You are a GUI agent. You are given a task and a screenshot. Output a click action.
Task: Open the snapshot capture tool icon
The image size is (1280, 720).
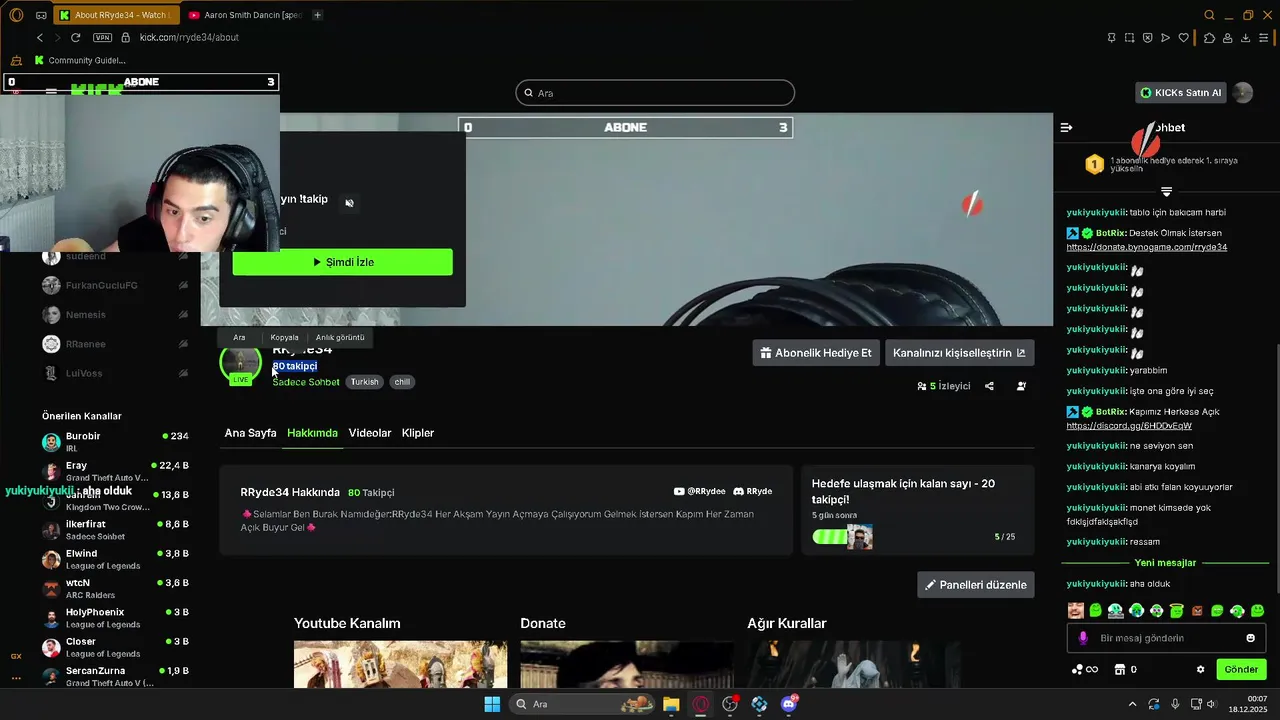click(x=1129, y=37)
